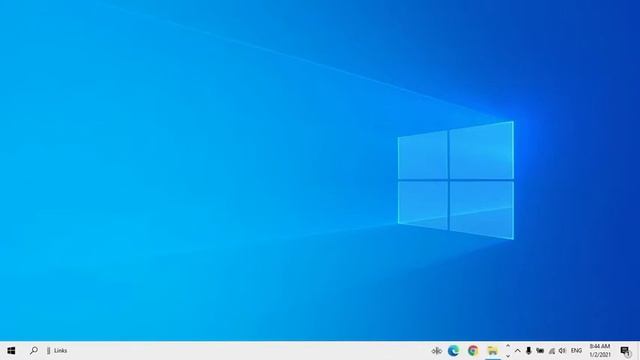Show hidden system tray icons
This screenshot has height=360, width=640.
click(x=518, y=351)
